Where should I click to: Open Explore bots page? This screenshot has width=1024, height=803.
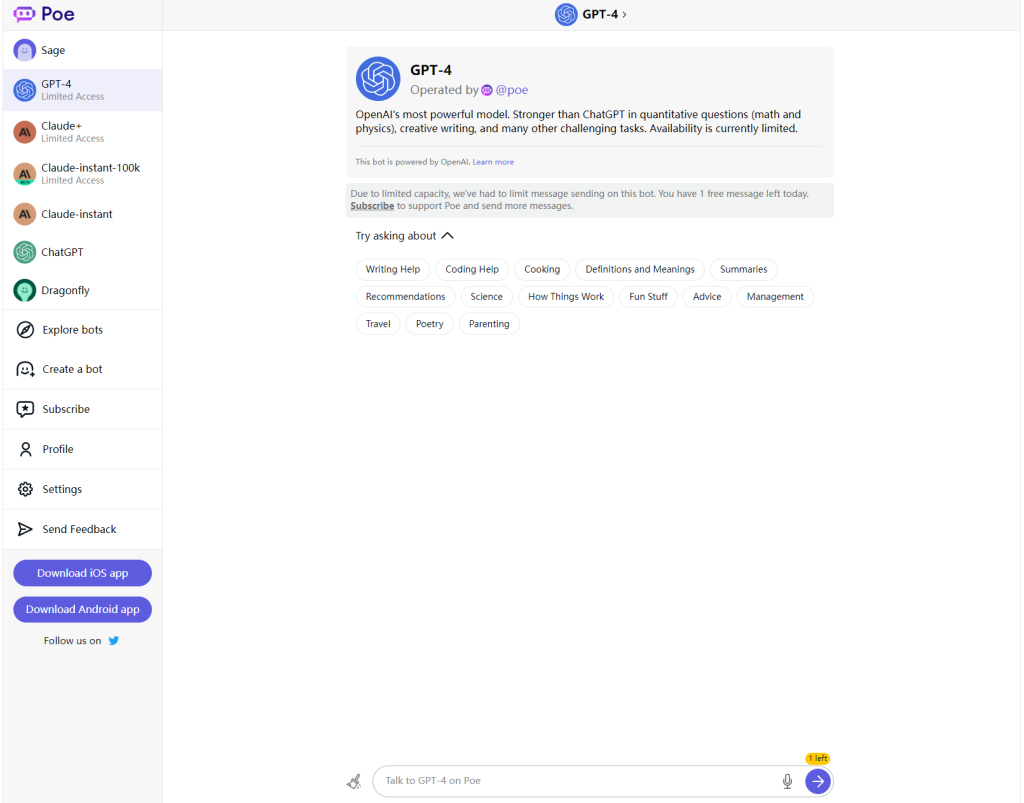pos(82,330)
